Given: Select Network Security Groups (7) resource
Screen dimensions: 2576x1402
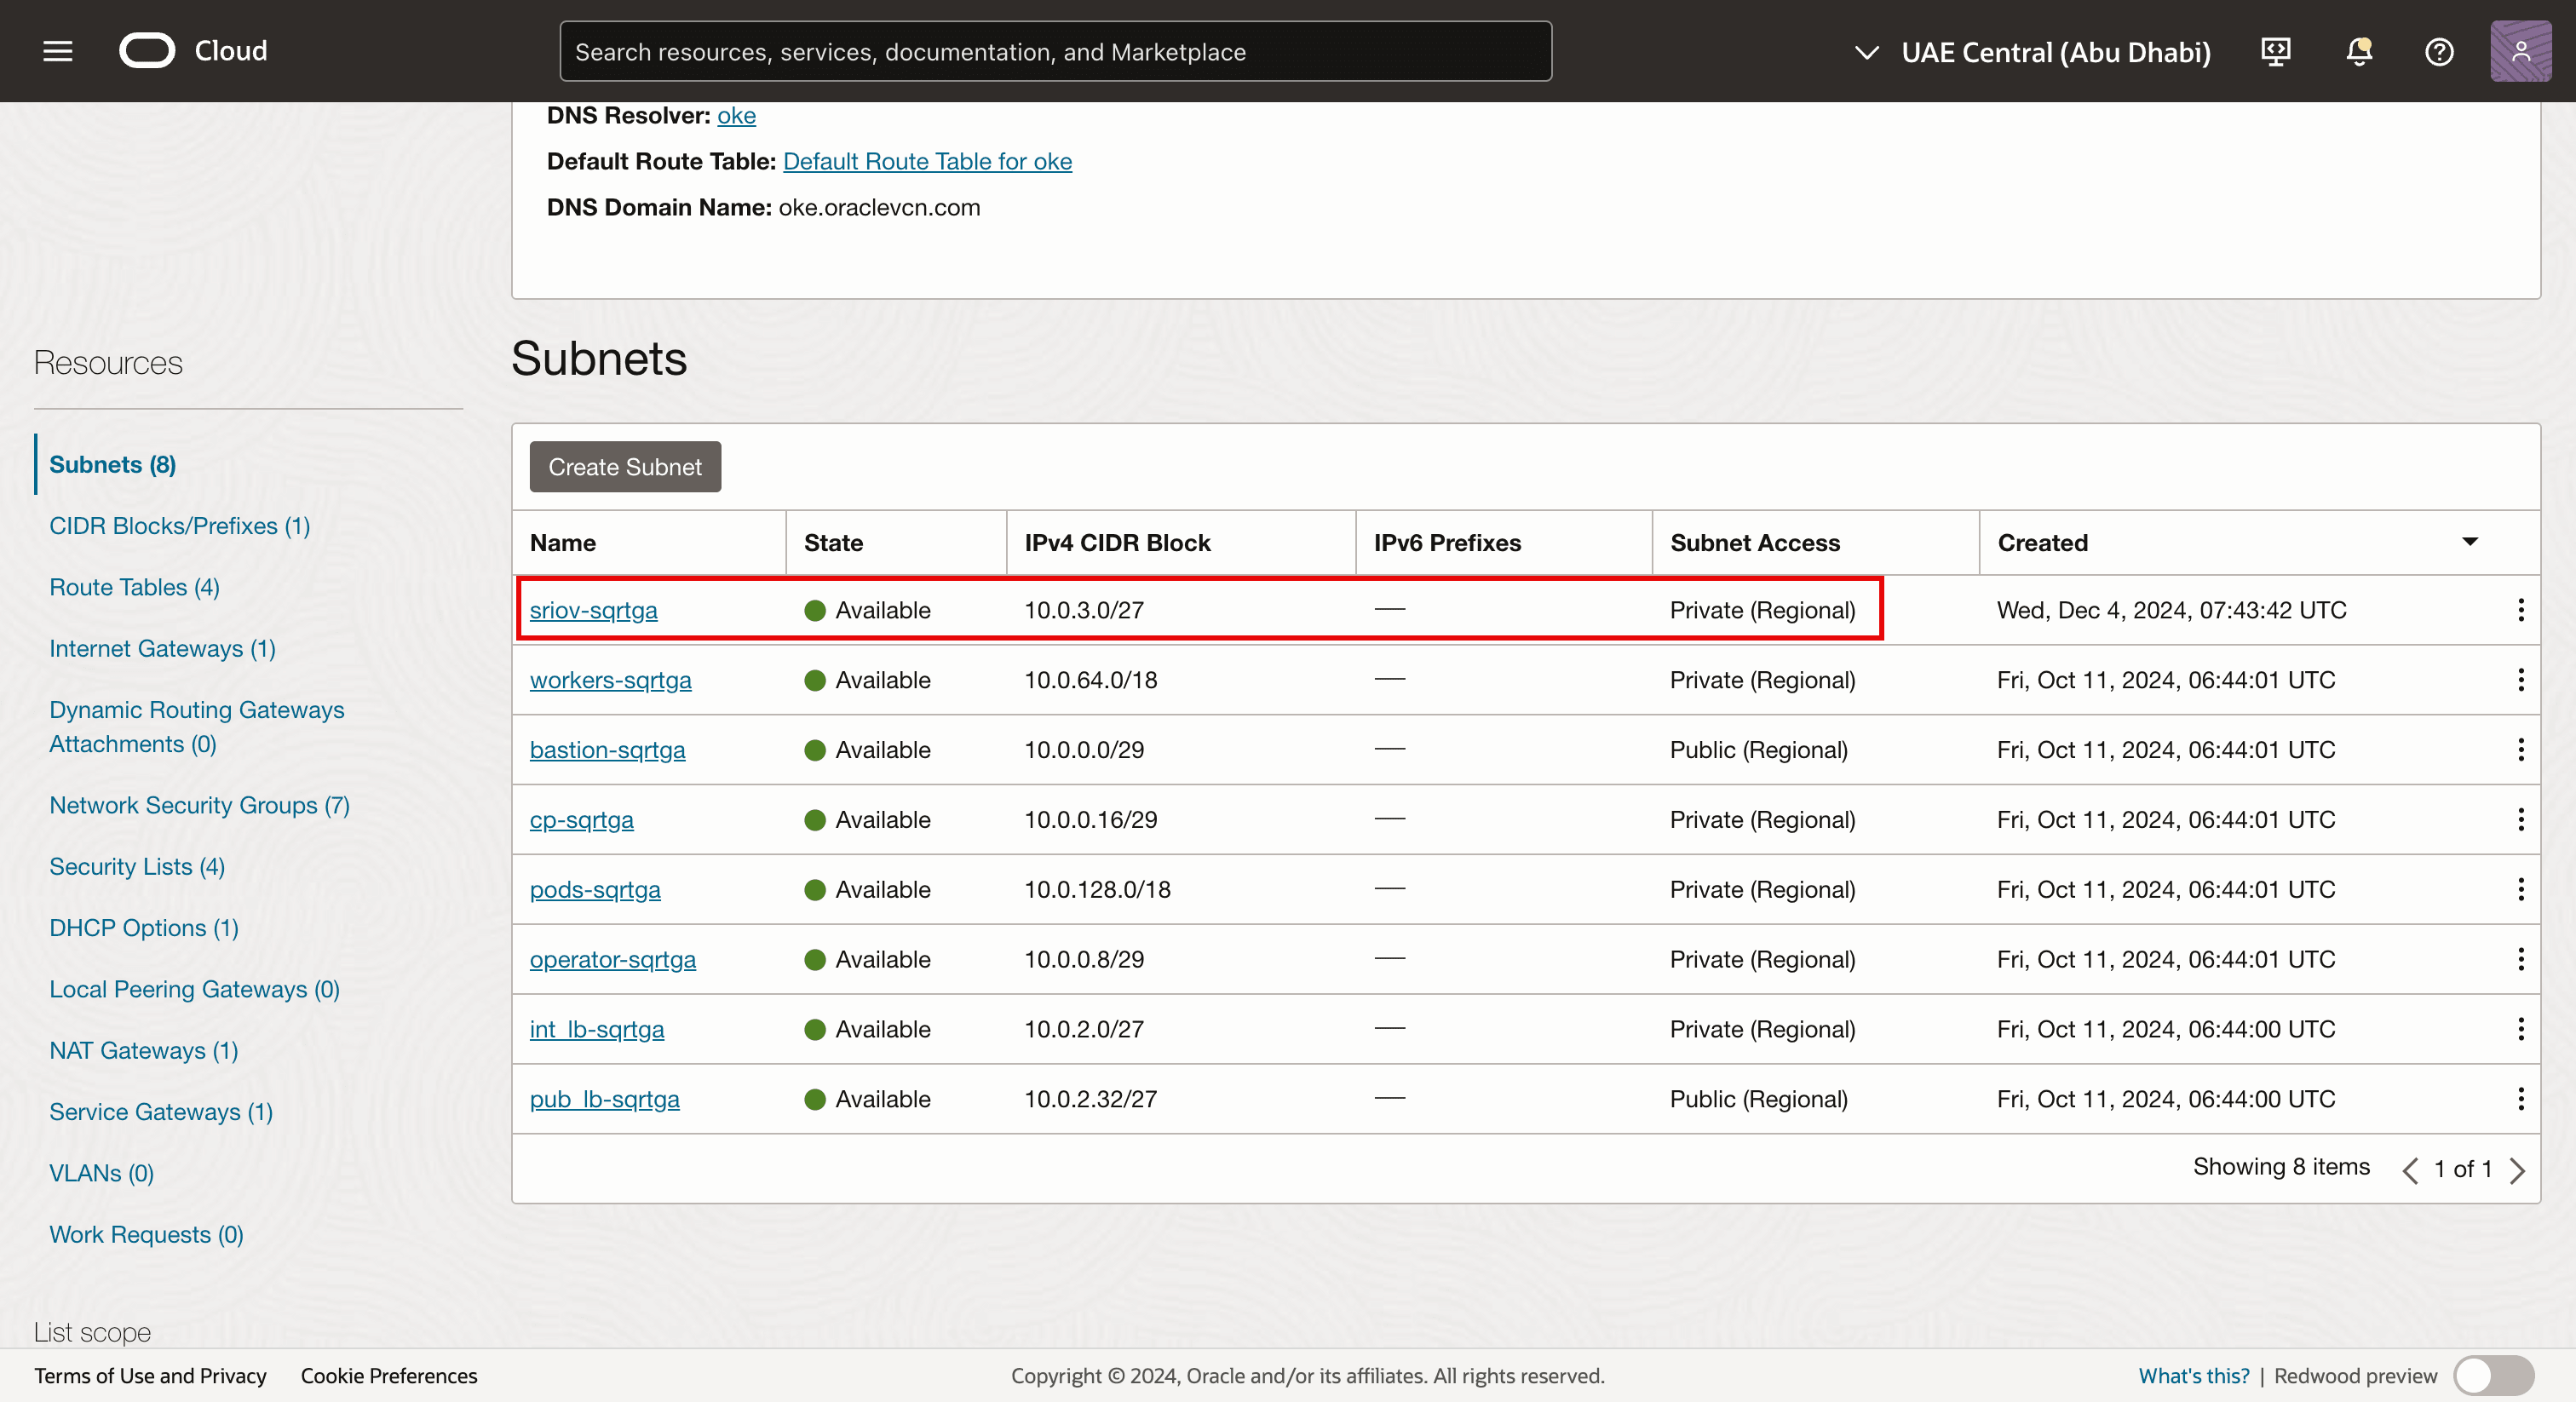Looking at the screenshot, I should [x=199, y=805].
